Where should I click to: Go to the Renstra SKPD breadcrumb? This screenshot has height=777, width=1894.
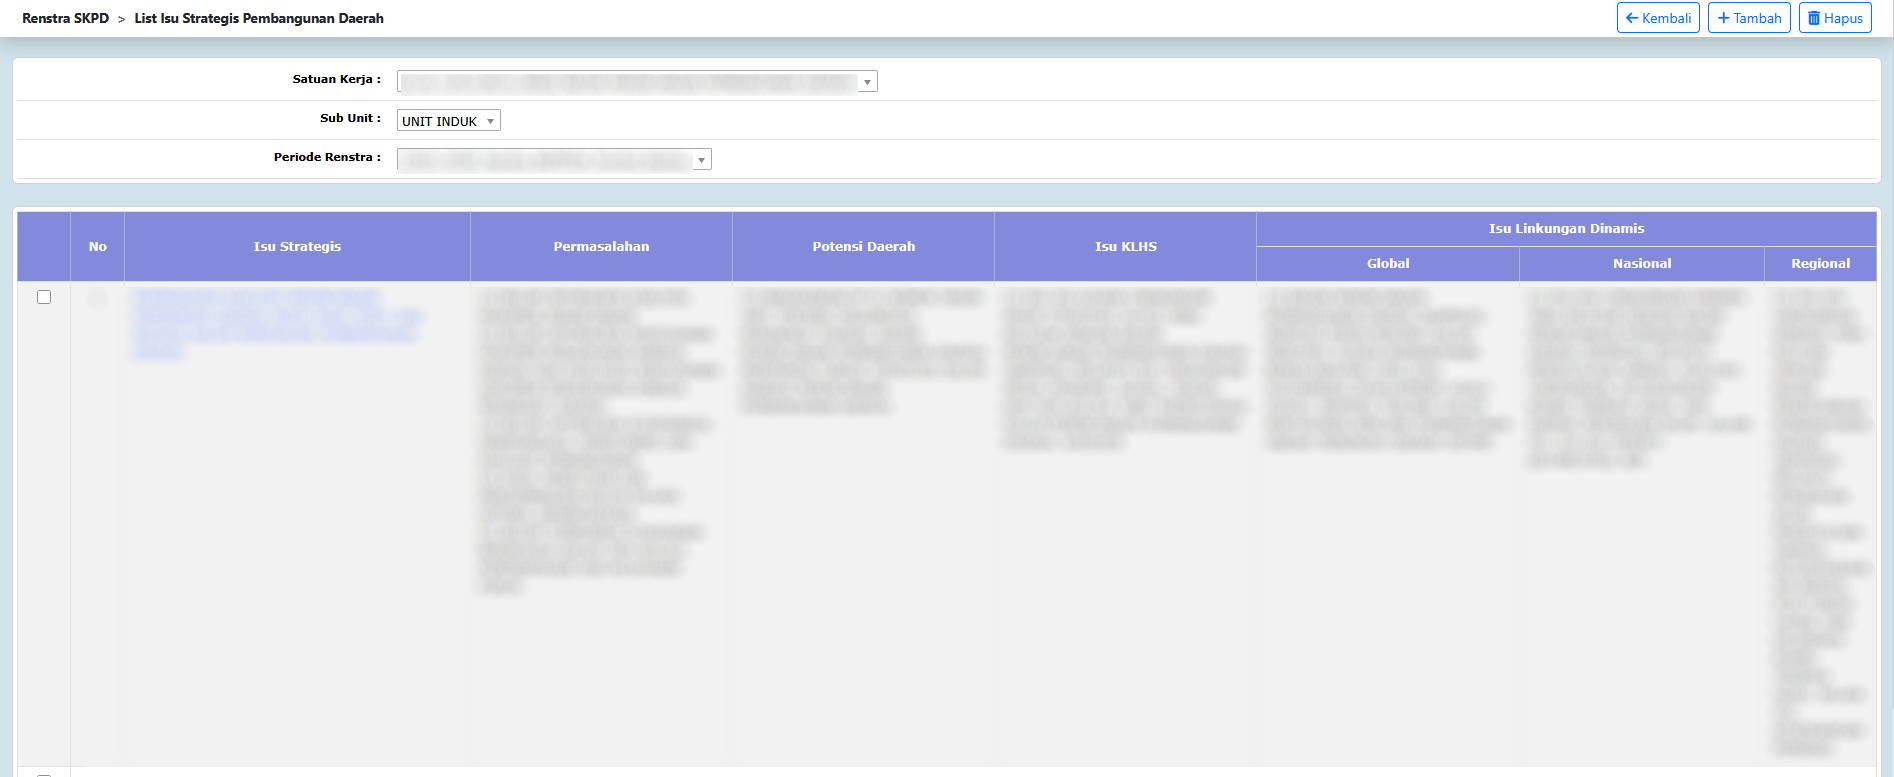[65, 18]
